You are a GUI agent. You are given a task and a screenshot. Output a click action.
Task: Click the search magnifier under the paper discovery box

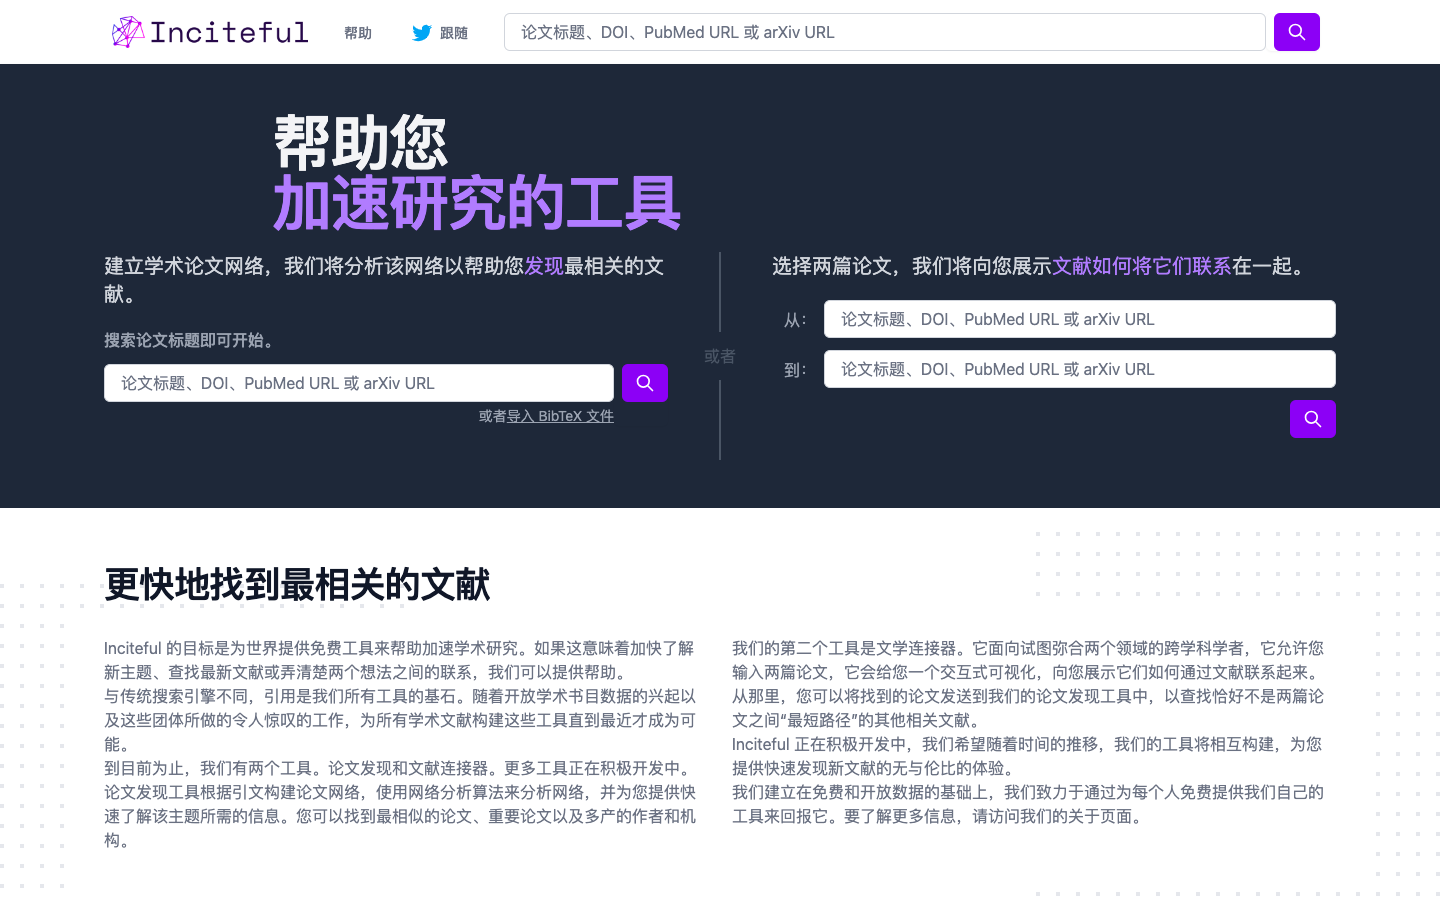click(644, 382)
